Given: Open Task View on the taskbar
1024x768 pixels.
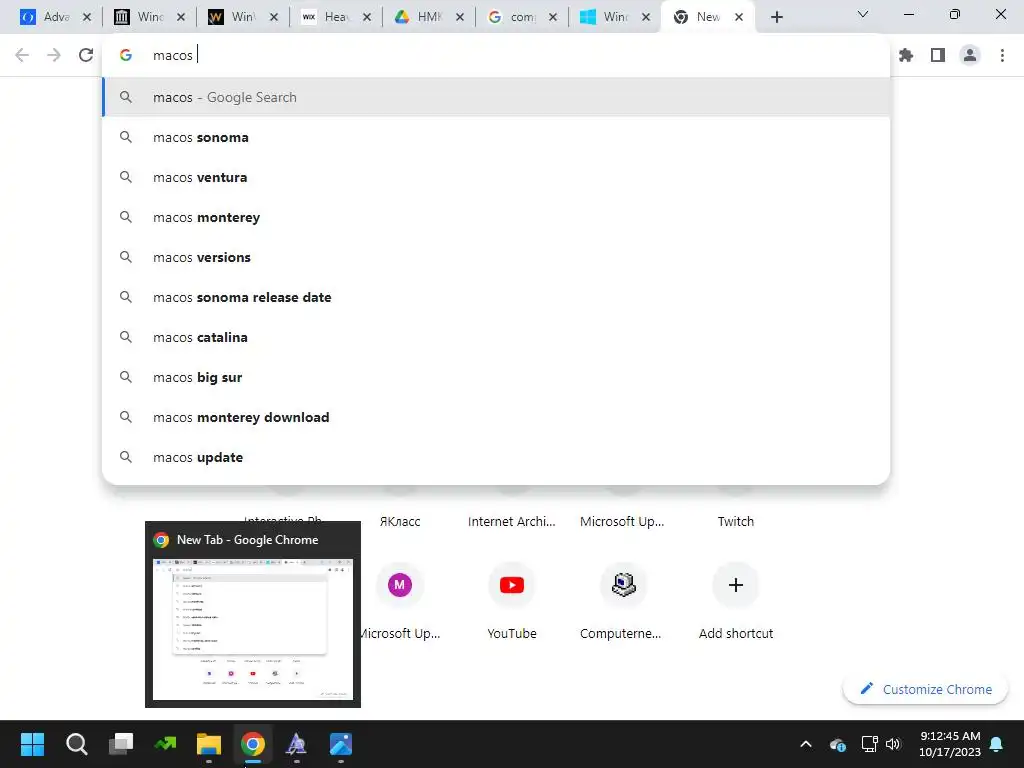Looking at the screenshot, I should coord(121,744).
